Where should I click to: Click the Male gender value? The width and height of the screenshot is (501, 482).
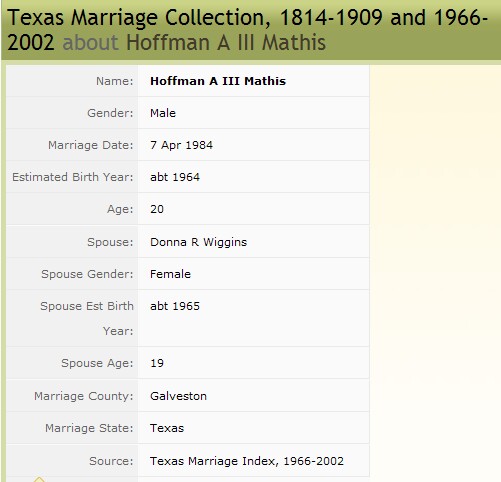click(x=163, y=113)
